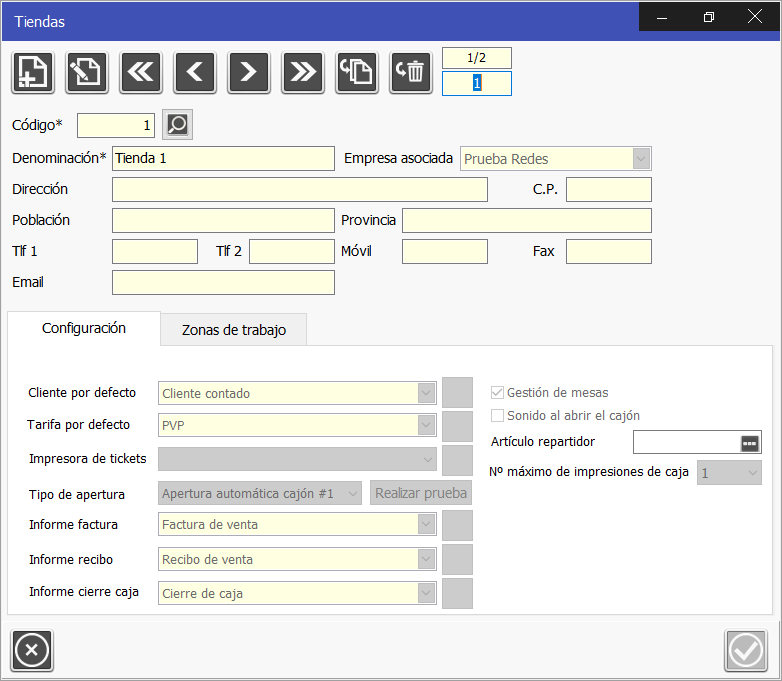Switch to the Zonas de trabajo tab

(234, 330)
